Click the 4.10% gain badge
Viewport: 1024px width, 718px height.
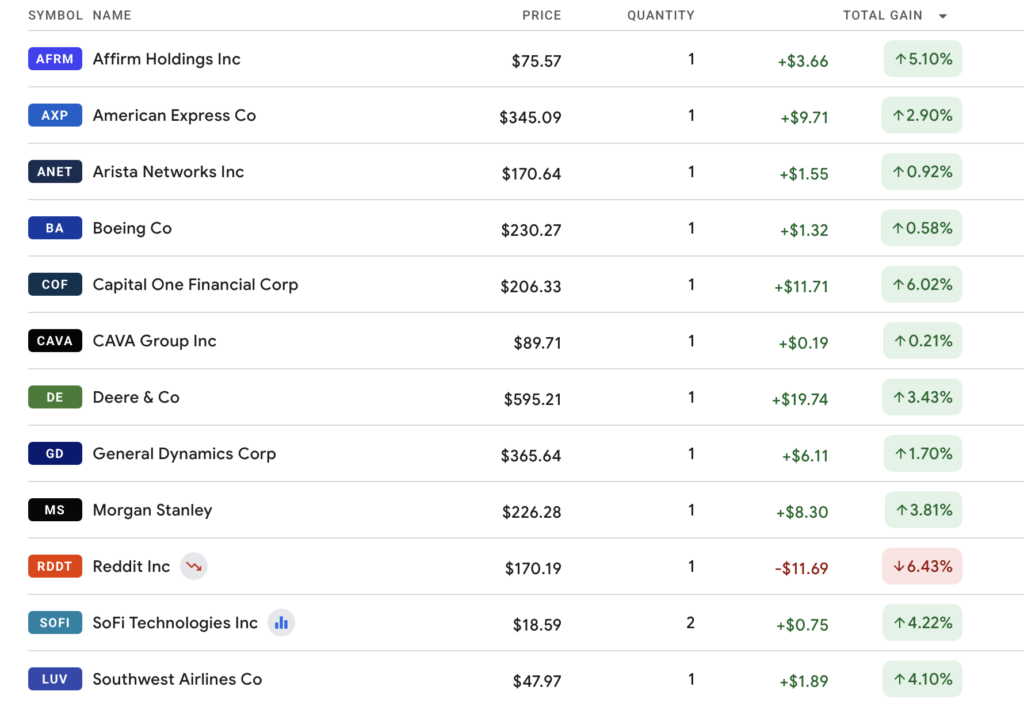coord(922,679)
